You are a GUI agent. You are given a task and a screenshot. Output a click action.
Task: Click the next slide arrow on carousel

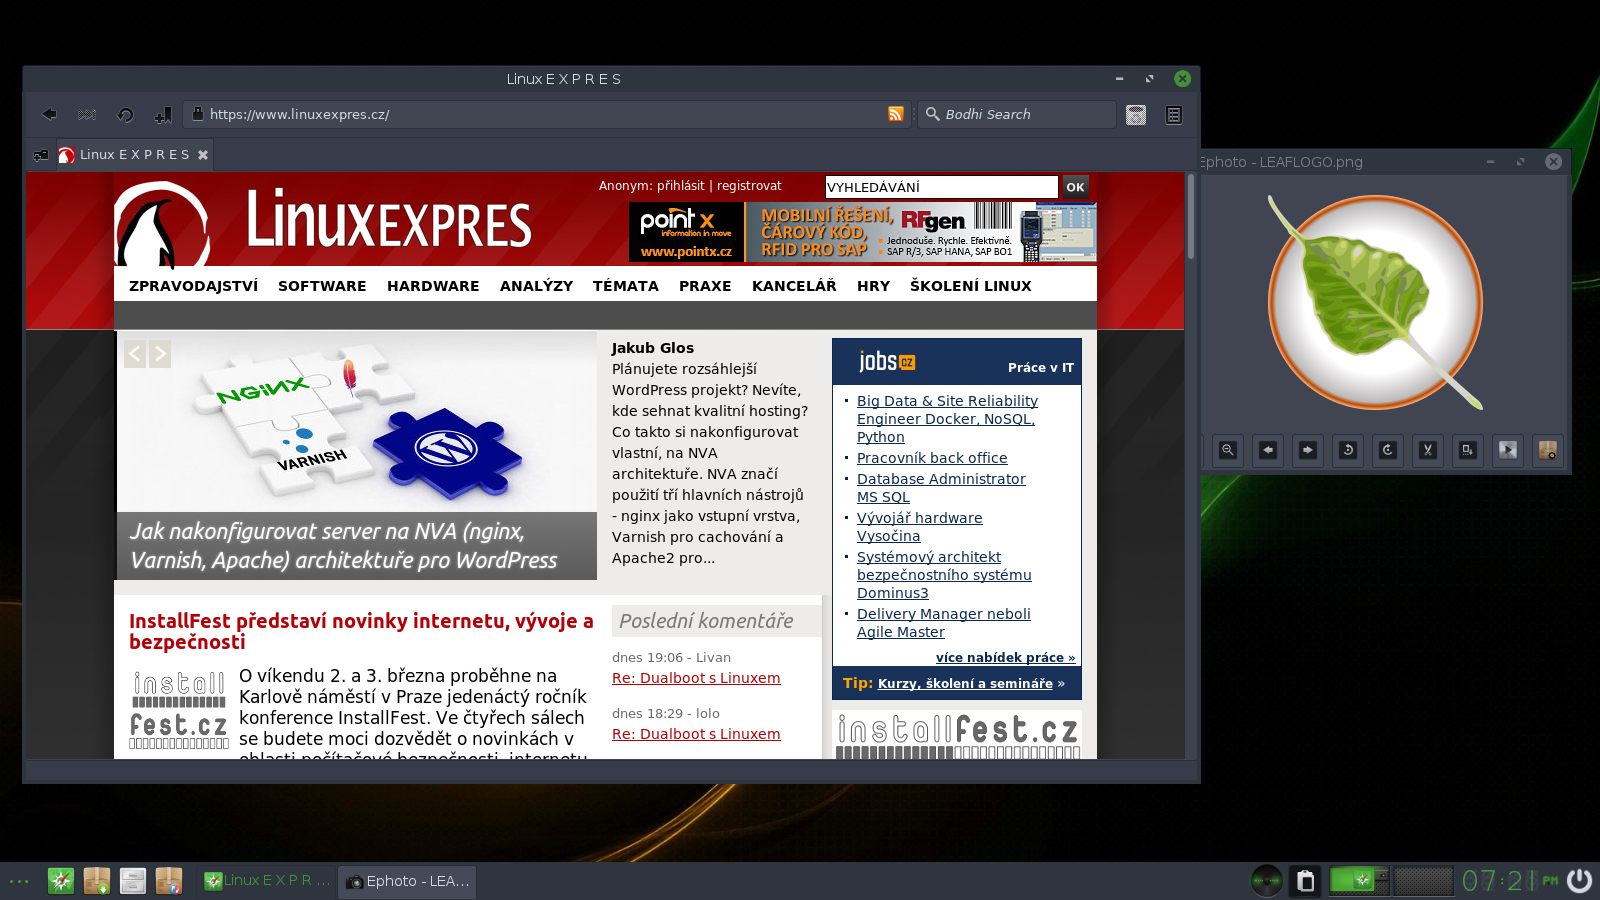pyautogui.click(x=160, y=354)
